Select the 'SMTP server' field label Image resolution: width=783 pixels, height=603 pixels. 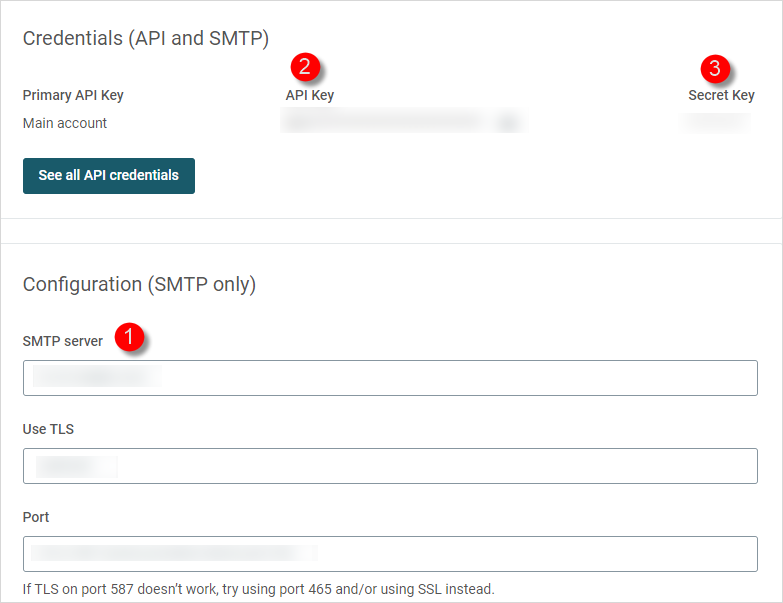[x=62, y=341]
